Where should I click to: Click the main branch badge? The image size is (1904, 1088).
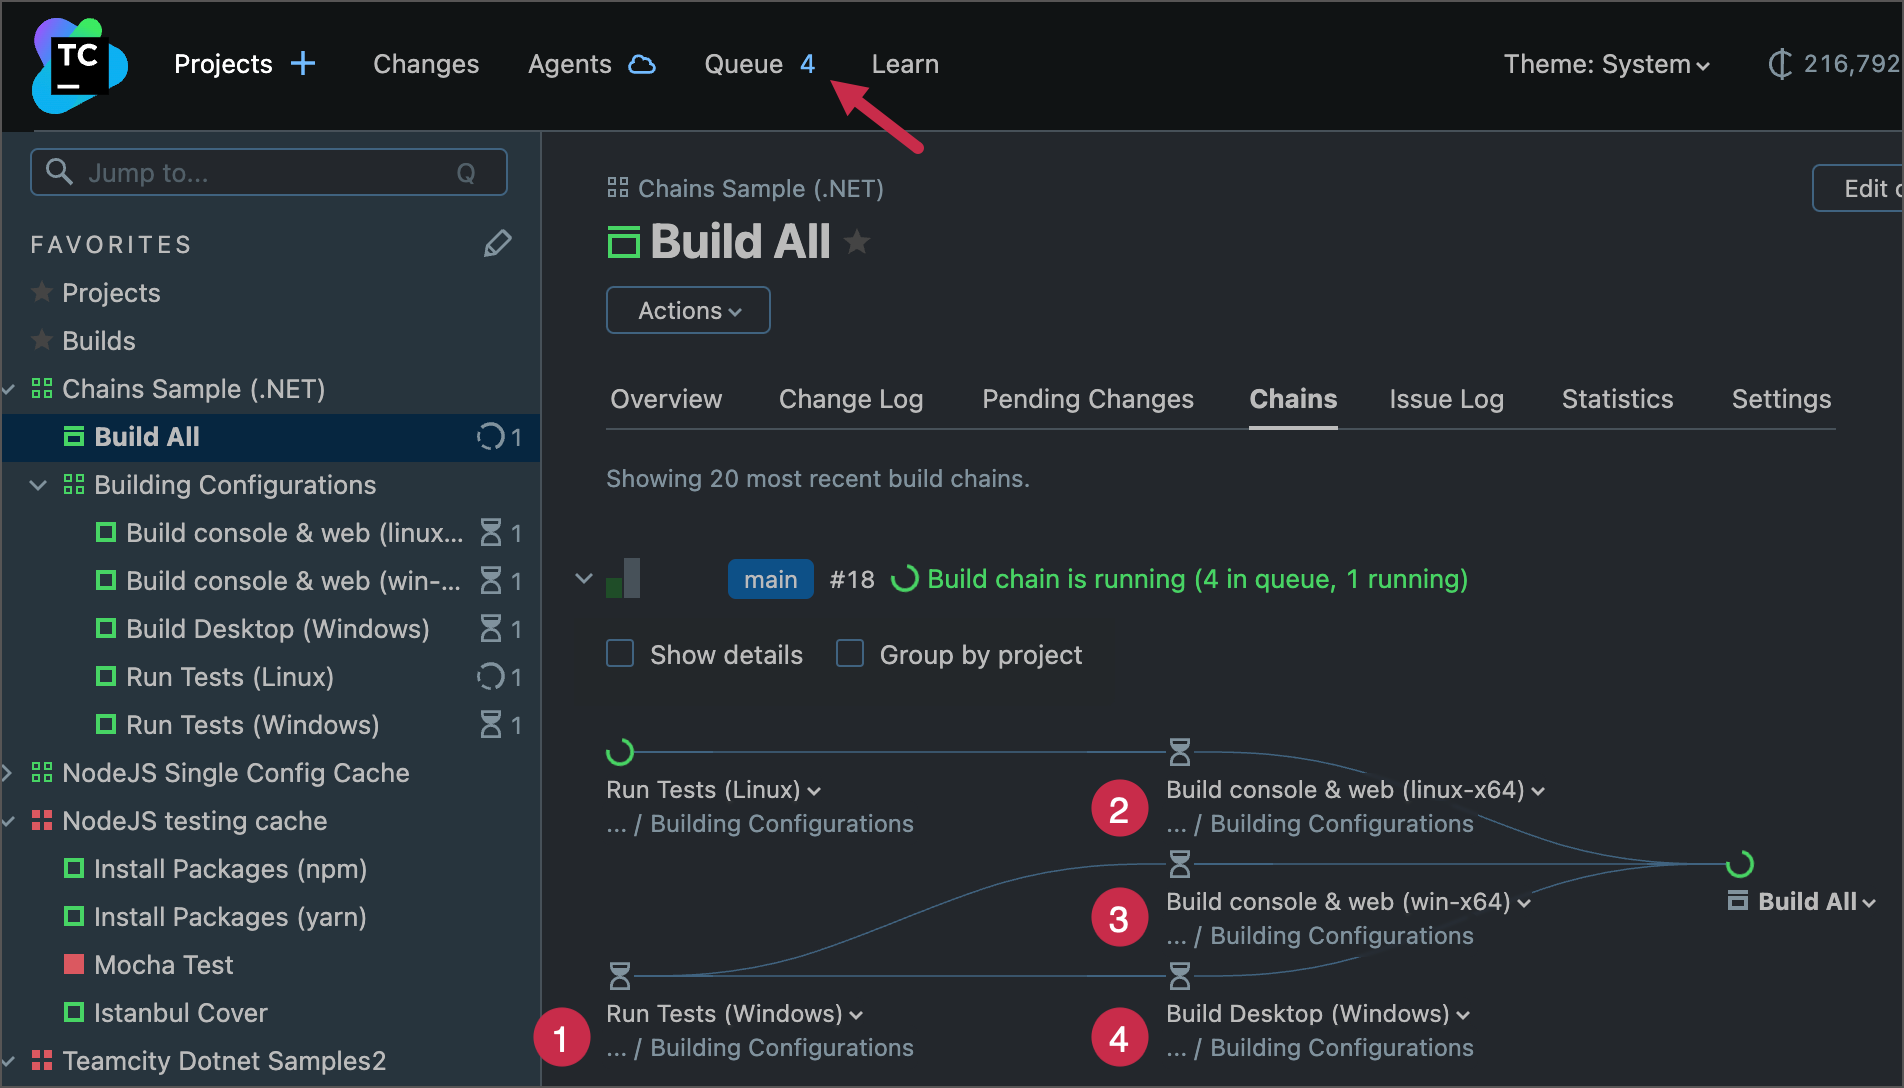coord(770,579)
